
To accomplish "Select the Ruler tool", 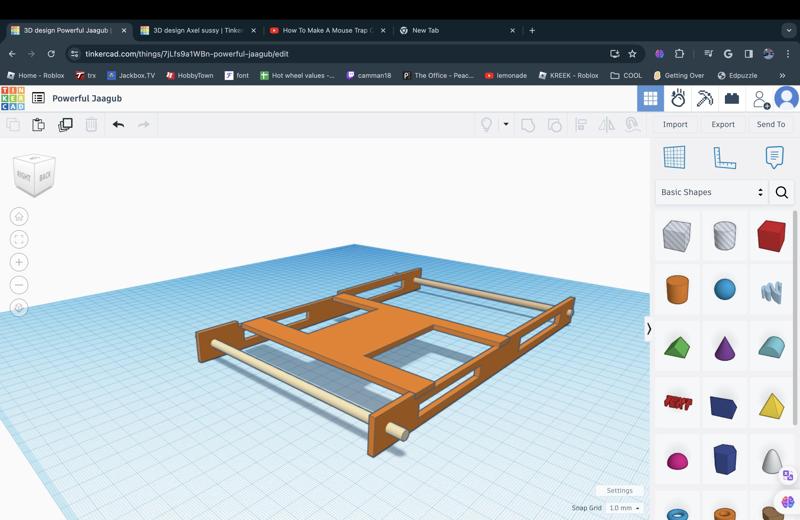I will pyautogui.click(x=724, y=157).
